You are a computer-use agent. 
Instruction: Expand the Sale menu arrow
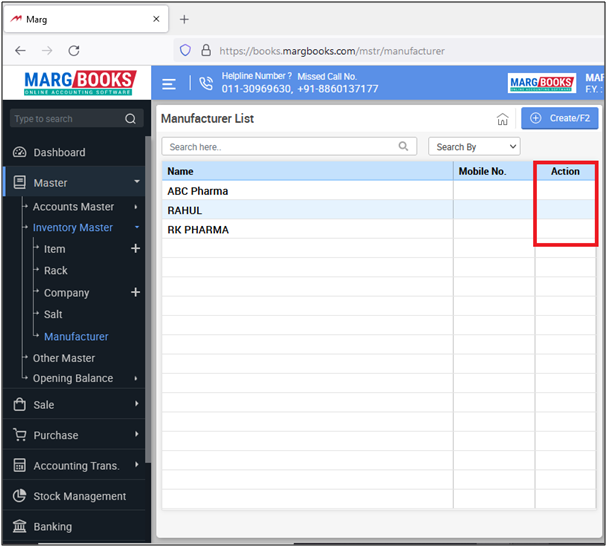coord(136,404)
